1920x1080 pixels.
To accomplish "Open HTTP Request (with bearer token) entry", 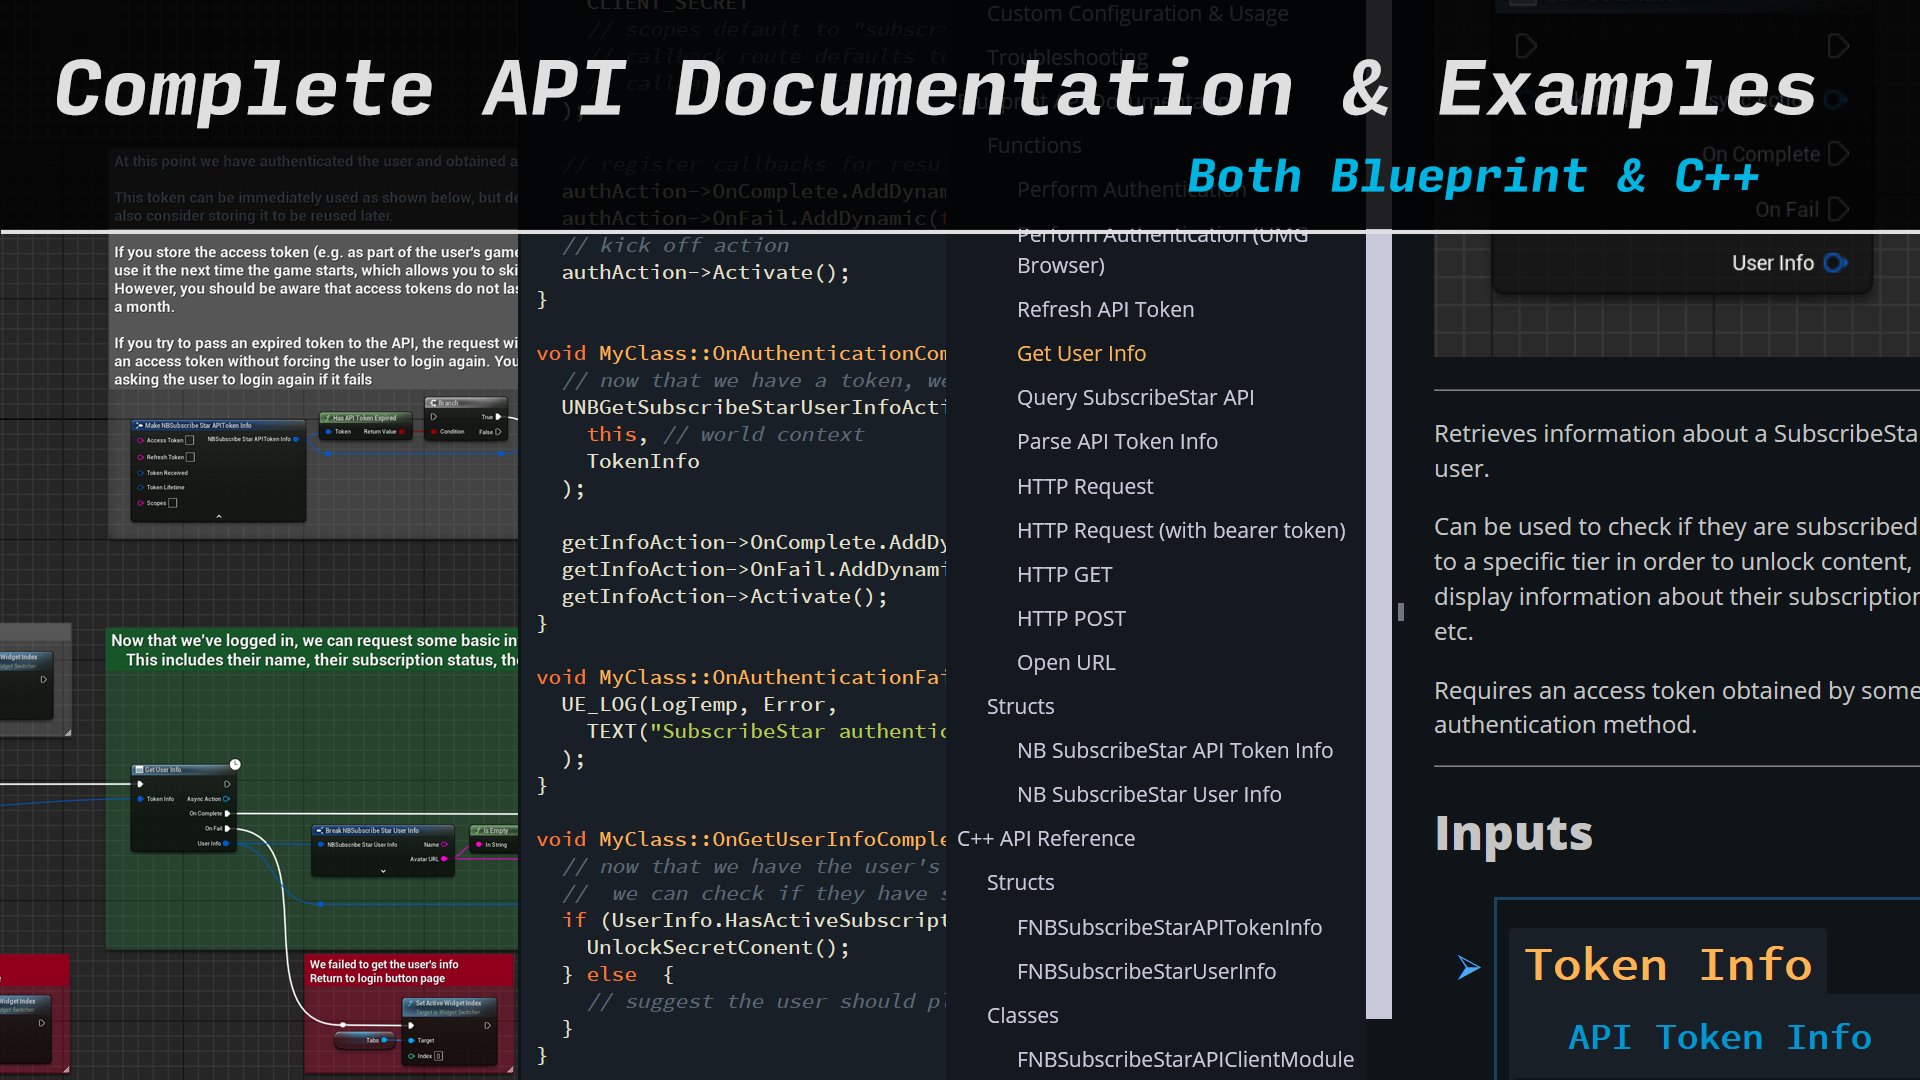I will pyautogui.click(x=1181, y=531).
